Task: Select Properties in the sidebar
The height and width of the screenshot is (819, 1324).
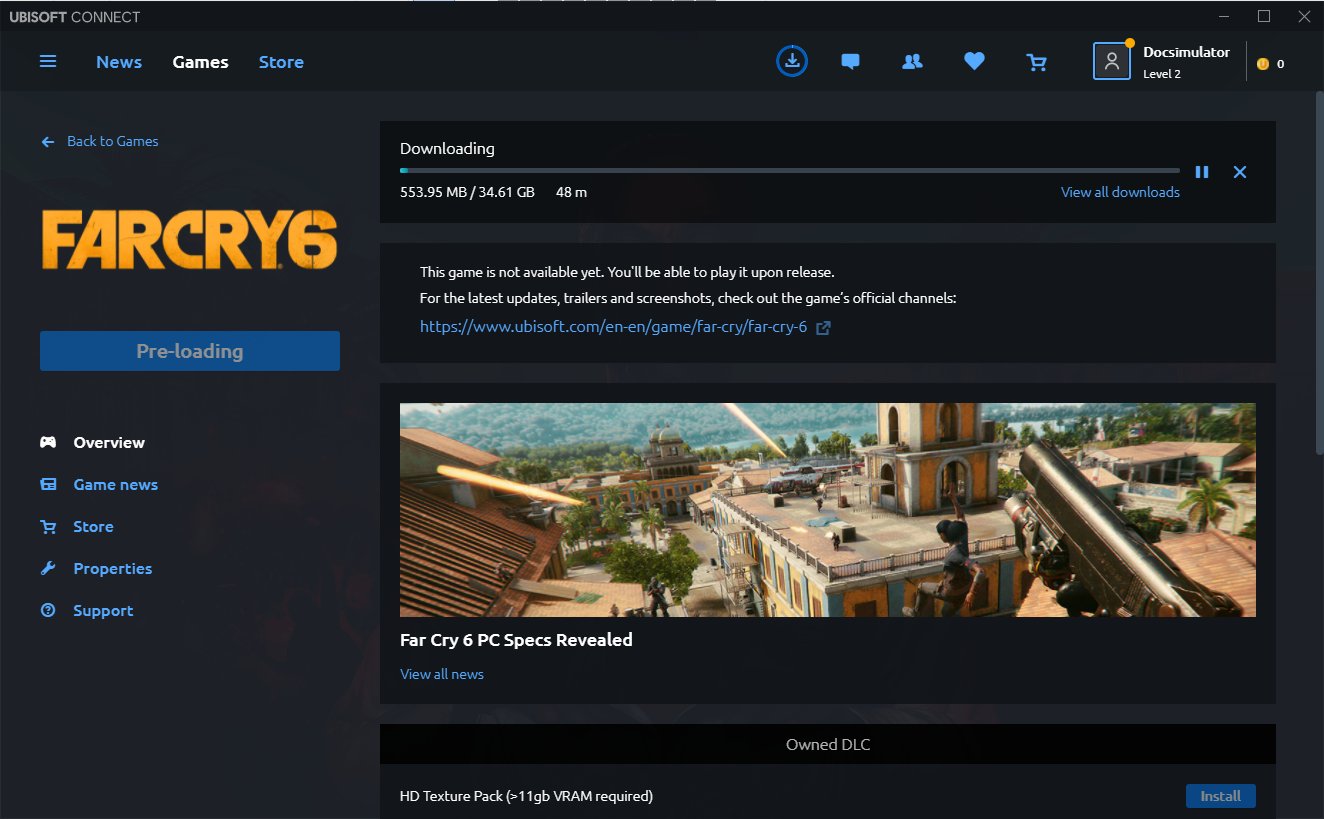Action: [113, 568]
